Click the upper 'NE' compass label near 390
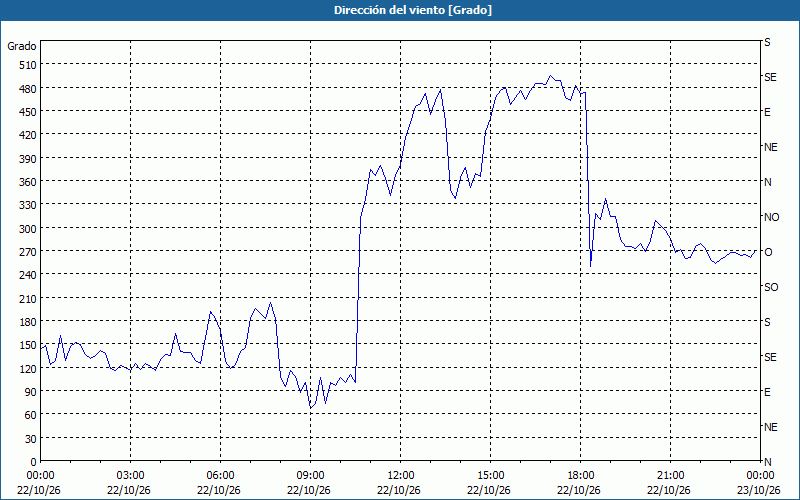Image resolution: width=800 pixels, height=500 pixels. [770, 147]
